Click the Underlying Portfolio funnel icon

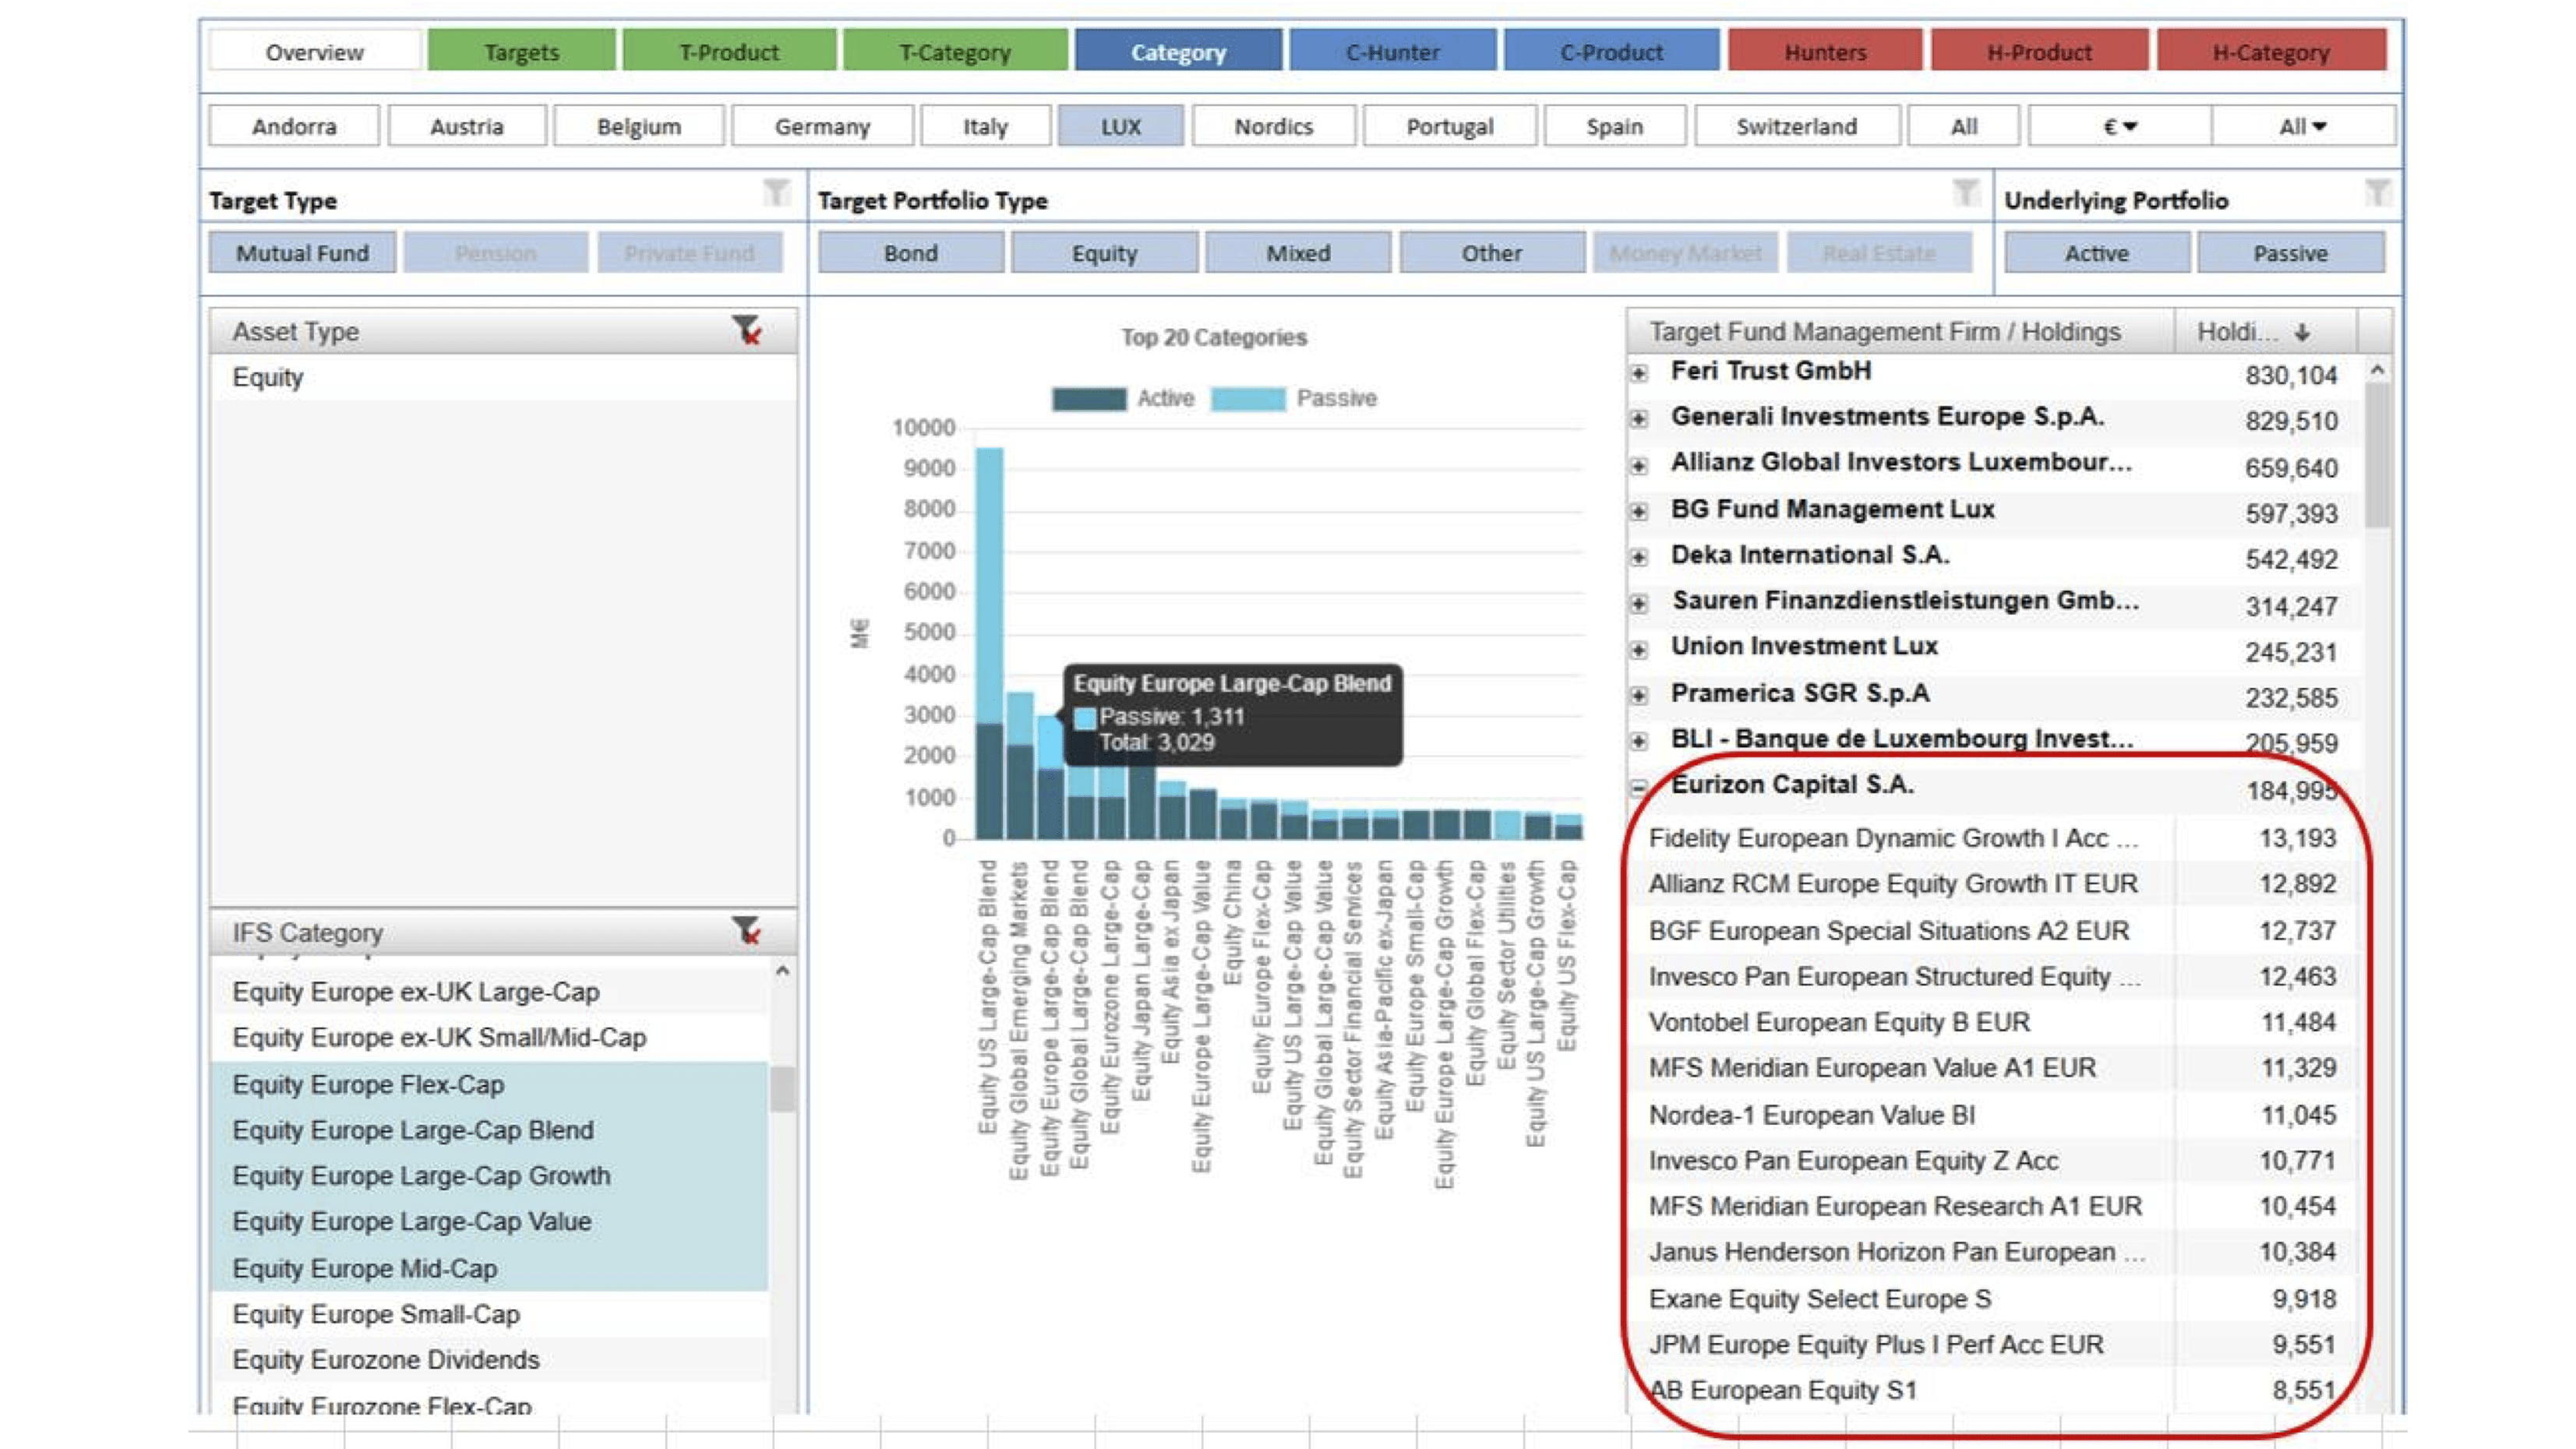2377,192
